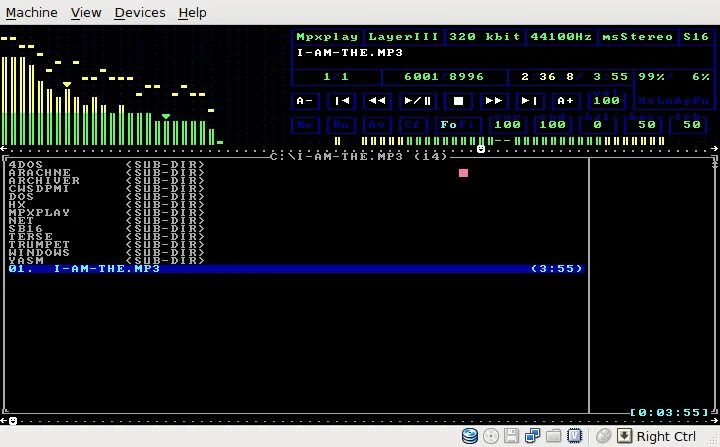Viewport: 720px width, 447px height.
Task: Open the NET sub-directory
Action: click(x=107, y=221)
